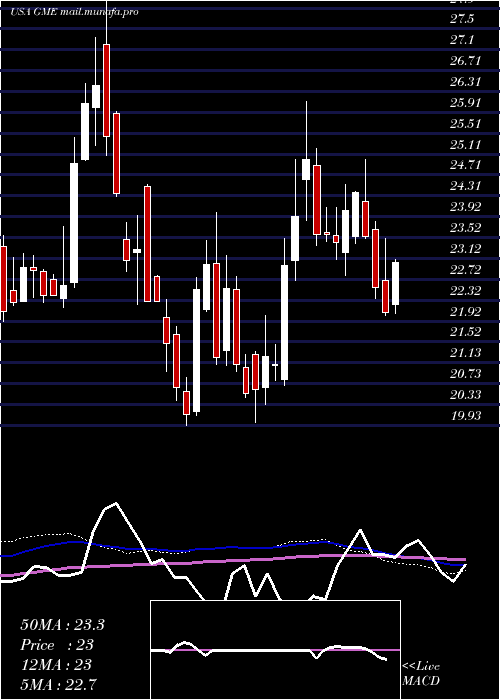500x700 pixels.
Task: Click the tallest red candlestick near 27.1
Action: tap(106, 90)
